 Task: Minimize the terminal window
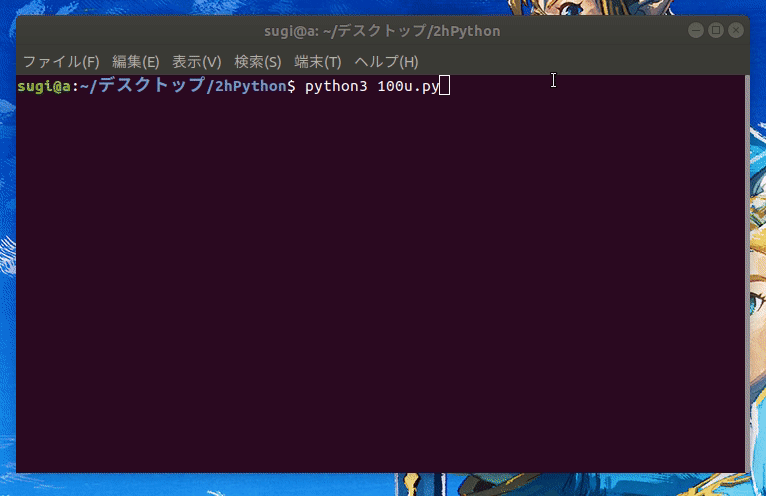(x=696, y=30)
